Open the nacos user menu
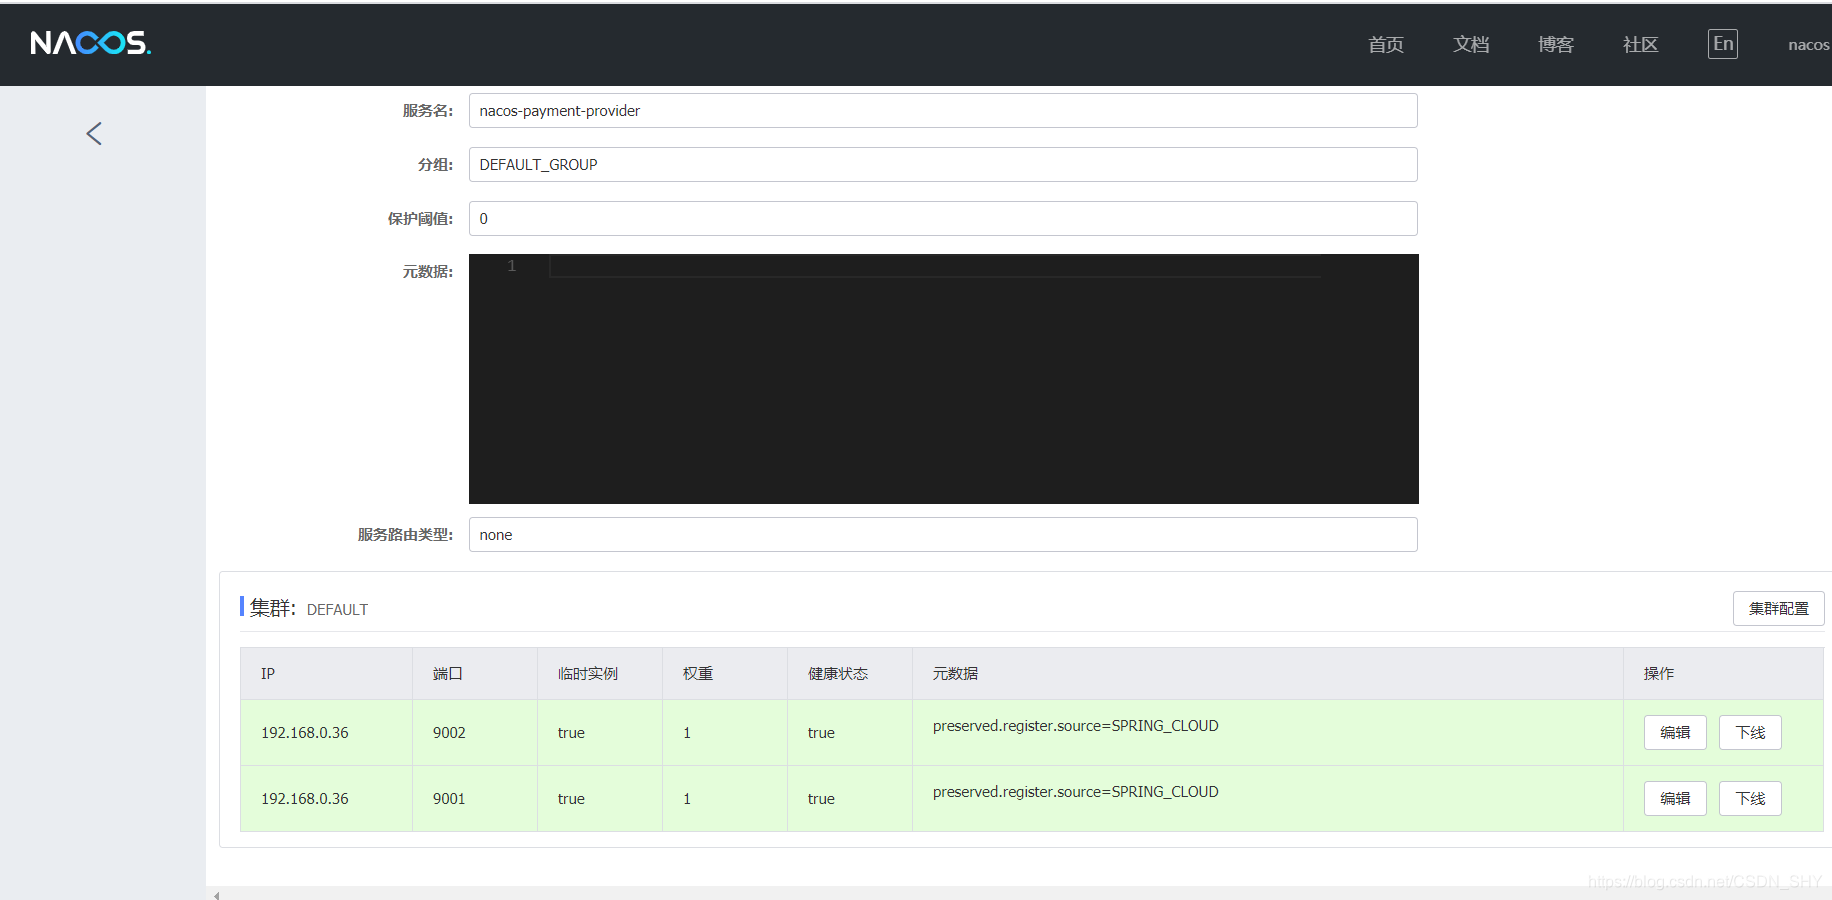Screen dimensions: 1832x900 (x=1809, y=45)
